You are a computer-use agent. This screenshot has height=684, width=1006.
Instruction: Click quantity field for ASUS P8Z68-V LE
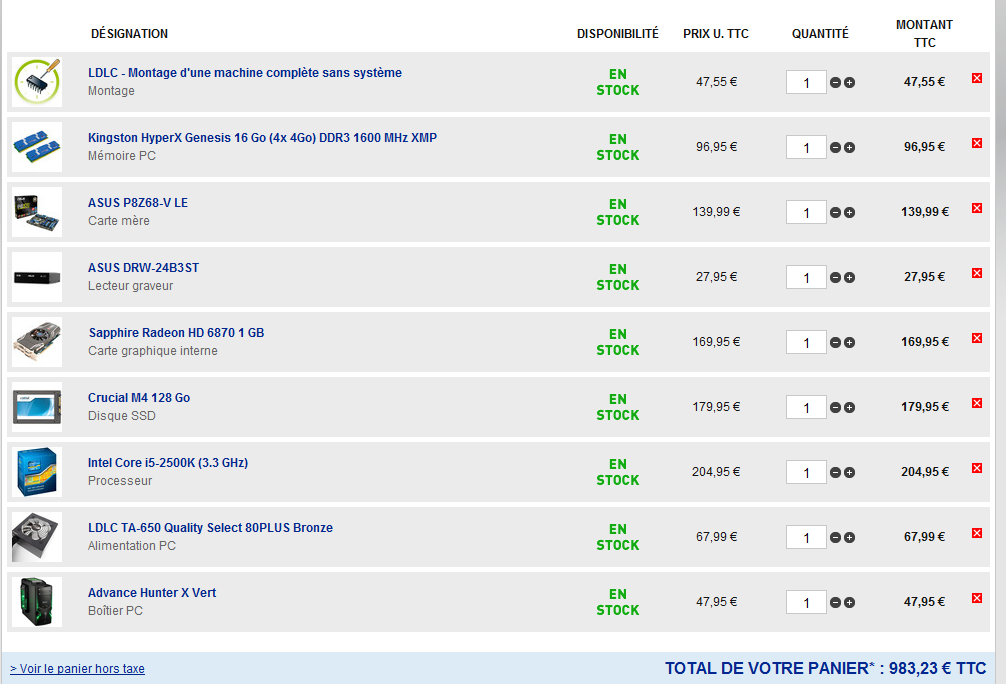coord(806,212)
